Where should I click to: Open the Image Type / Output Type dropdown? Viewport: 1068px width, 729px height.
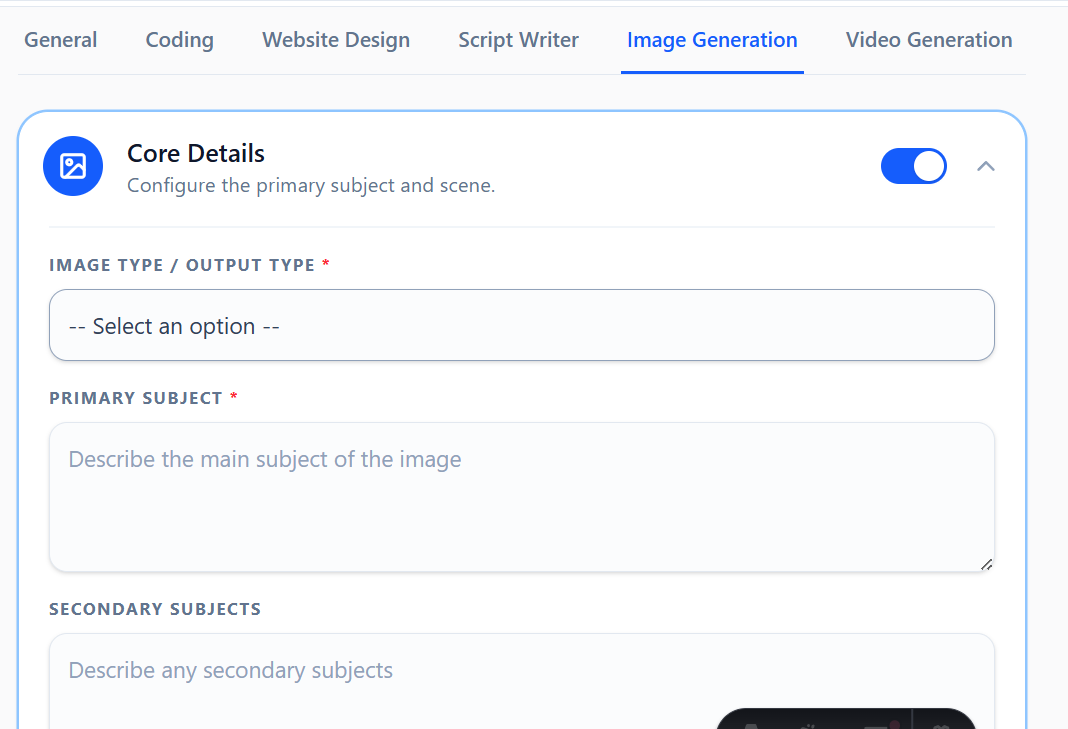522,326
